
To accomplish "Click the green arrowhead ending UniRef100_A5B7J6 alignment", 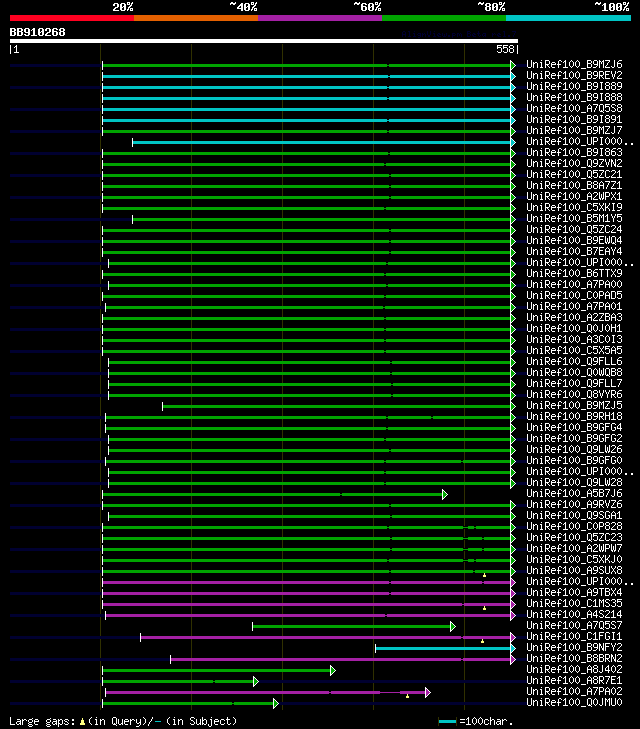I will click(x=445, y=494).
